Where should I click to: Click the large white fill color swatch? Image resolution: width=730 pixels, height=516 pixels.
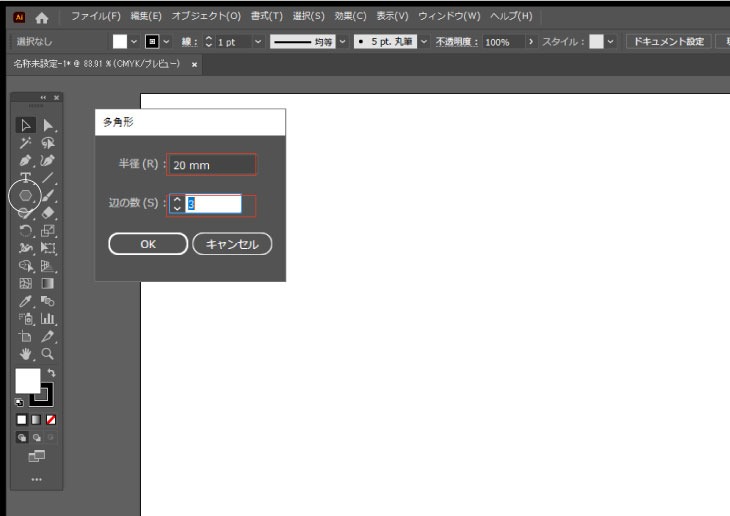[28, 381]
